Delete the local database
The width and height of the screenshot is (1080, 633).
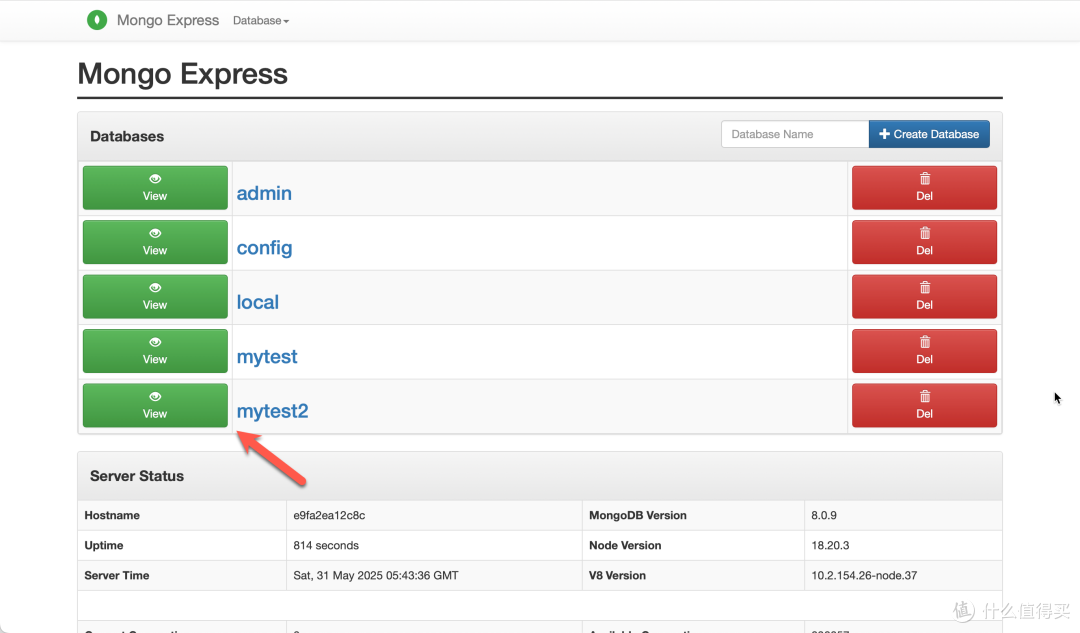pos(924,296)
